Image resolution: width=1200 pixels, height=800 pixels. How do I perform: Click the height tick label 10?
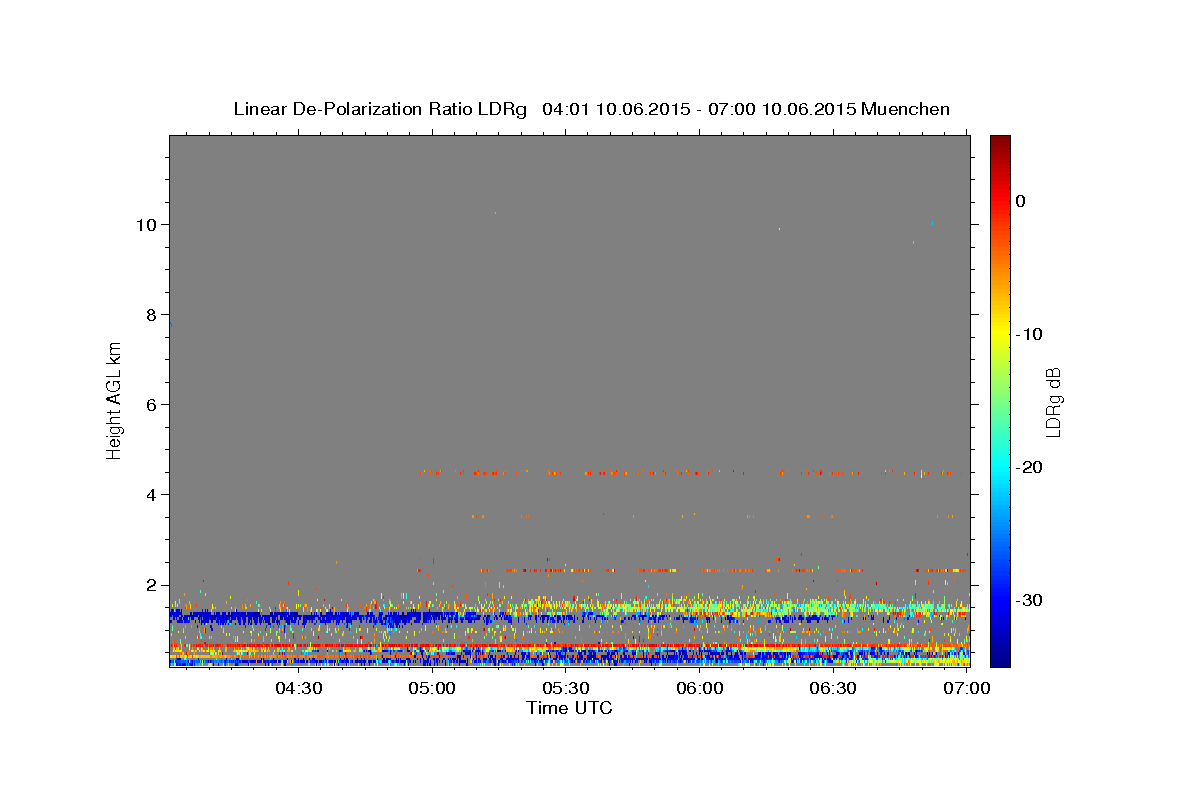point(147,224)
